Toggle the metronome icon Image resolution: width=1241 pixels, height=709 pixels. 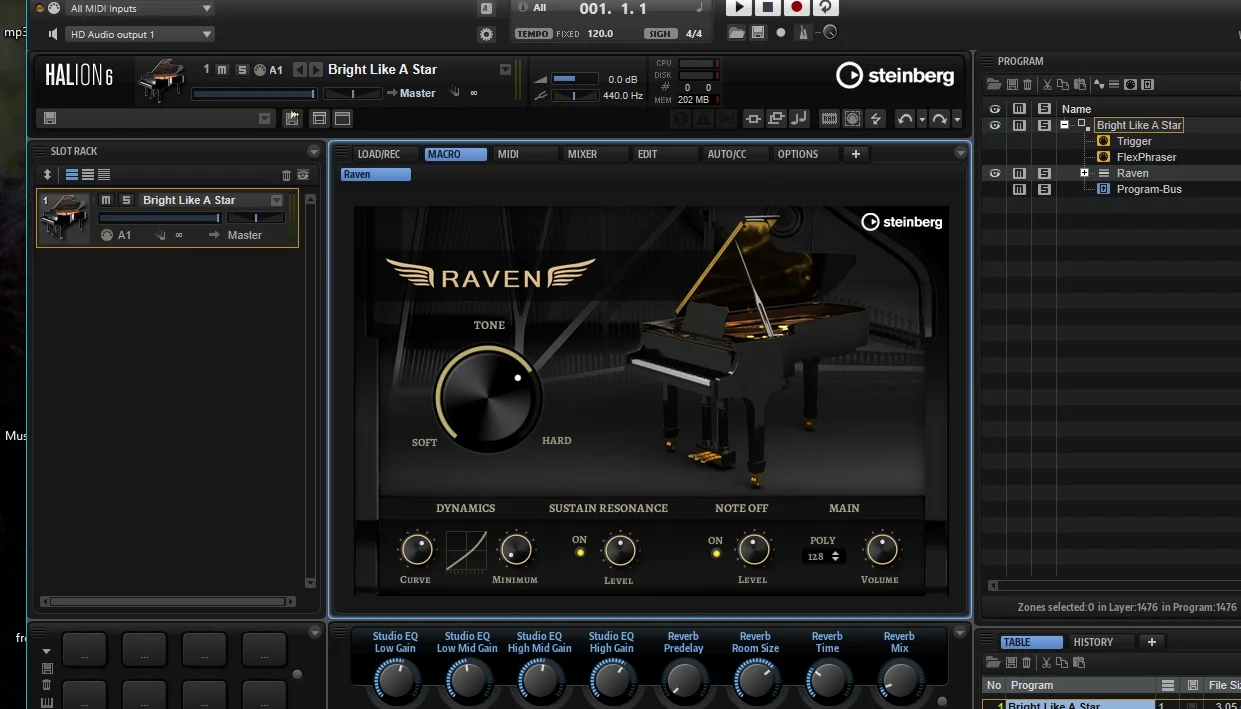pyautogui.click(x=803, y=33)
